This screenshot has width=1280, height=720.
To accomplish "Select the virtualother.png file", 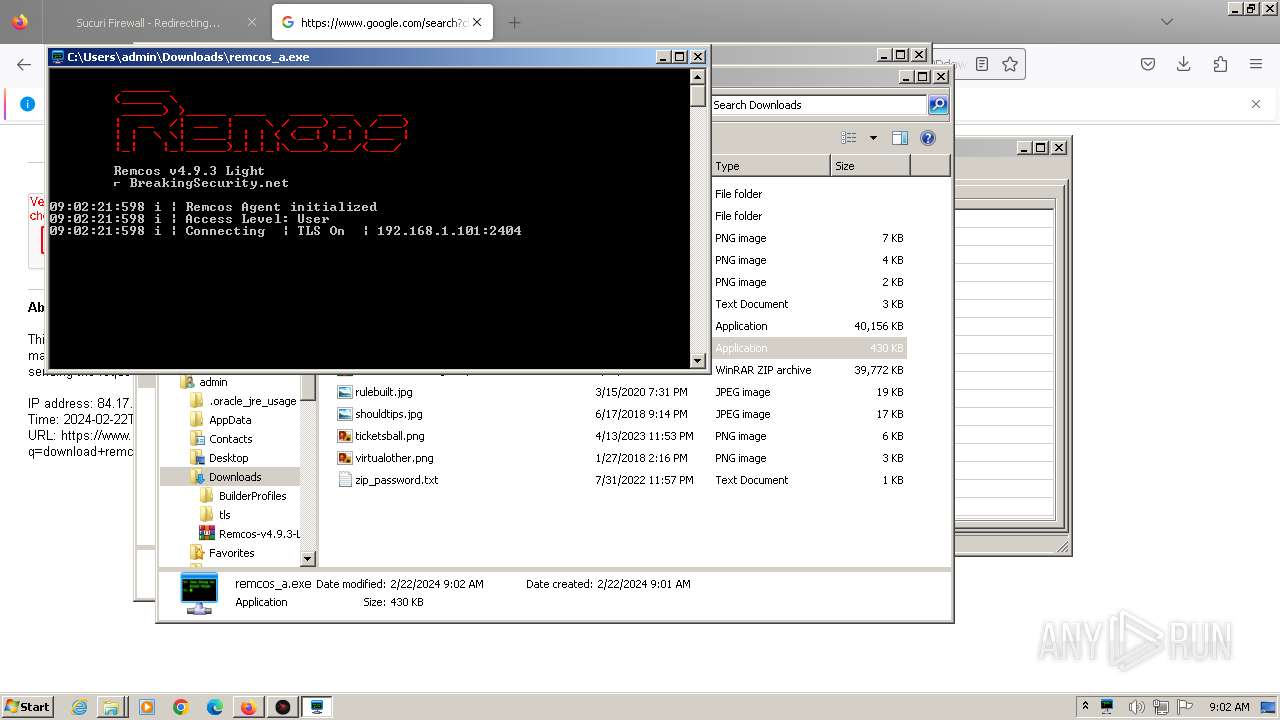I will 394,458.
